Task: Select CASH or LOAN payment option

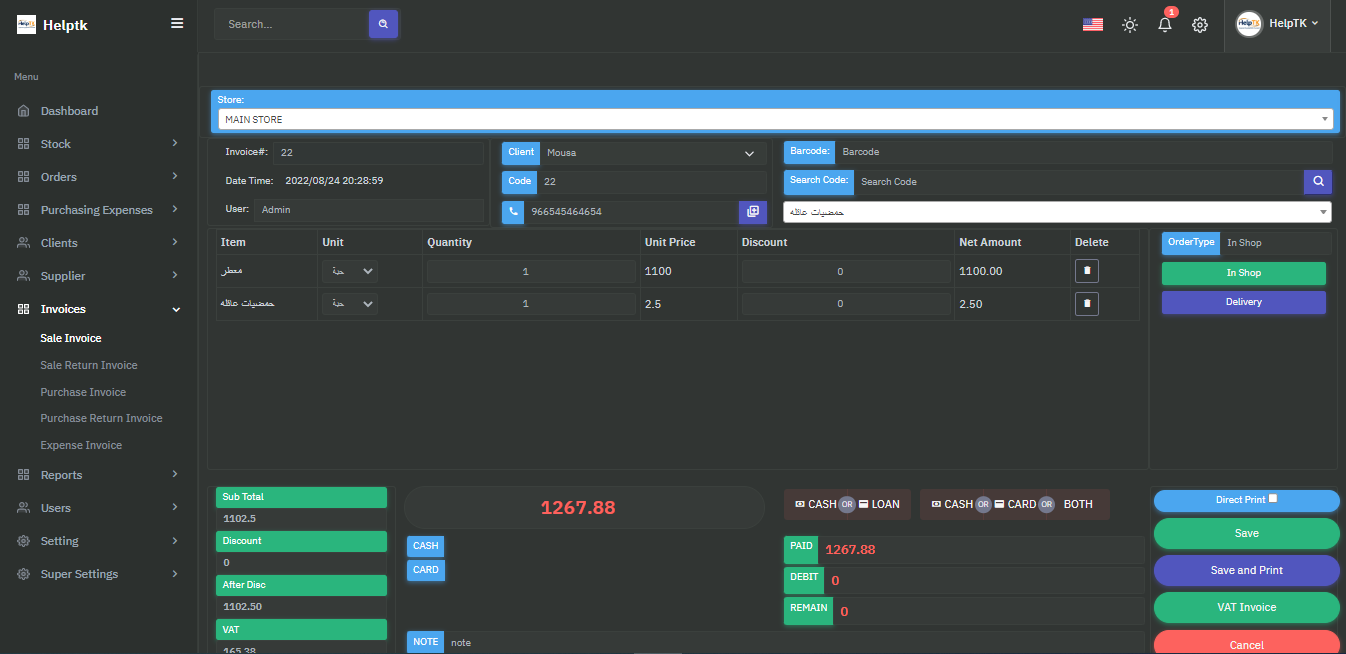Action: 847,505
